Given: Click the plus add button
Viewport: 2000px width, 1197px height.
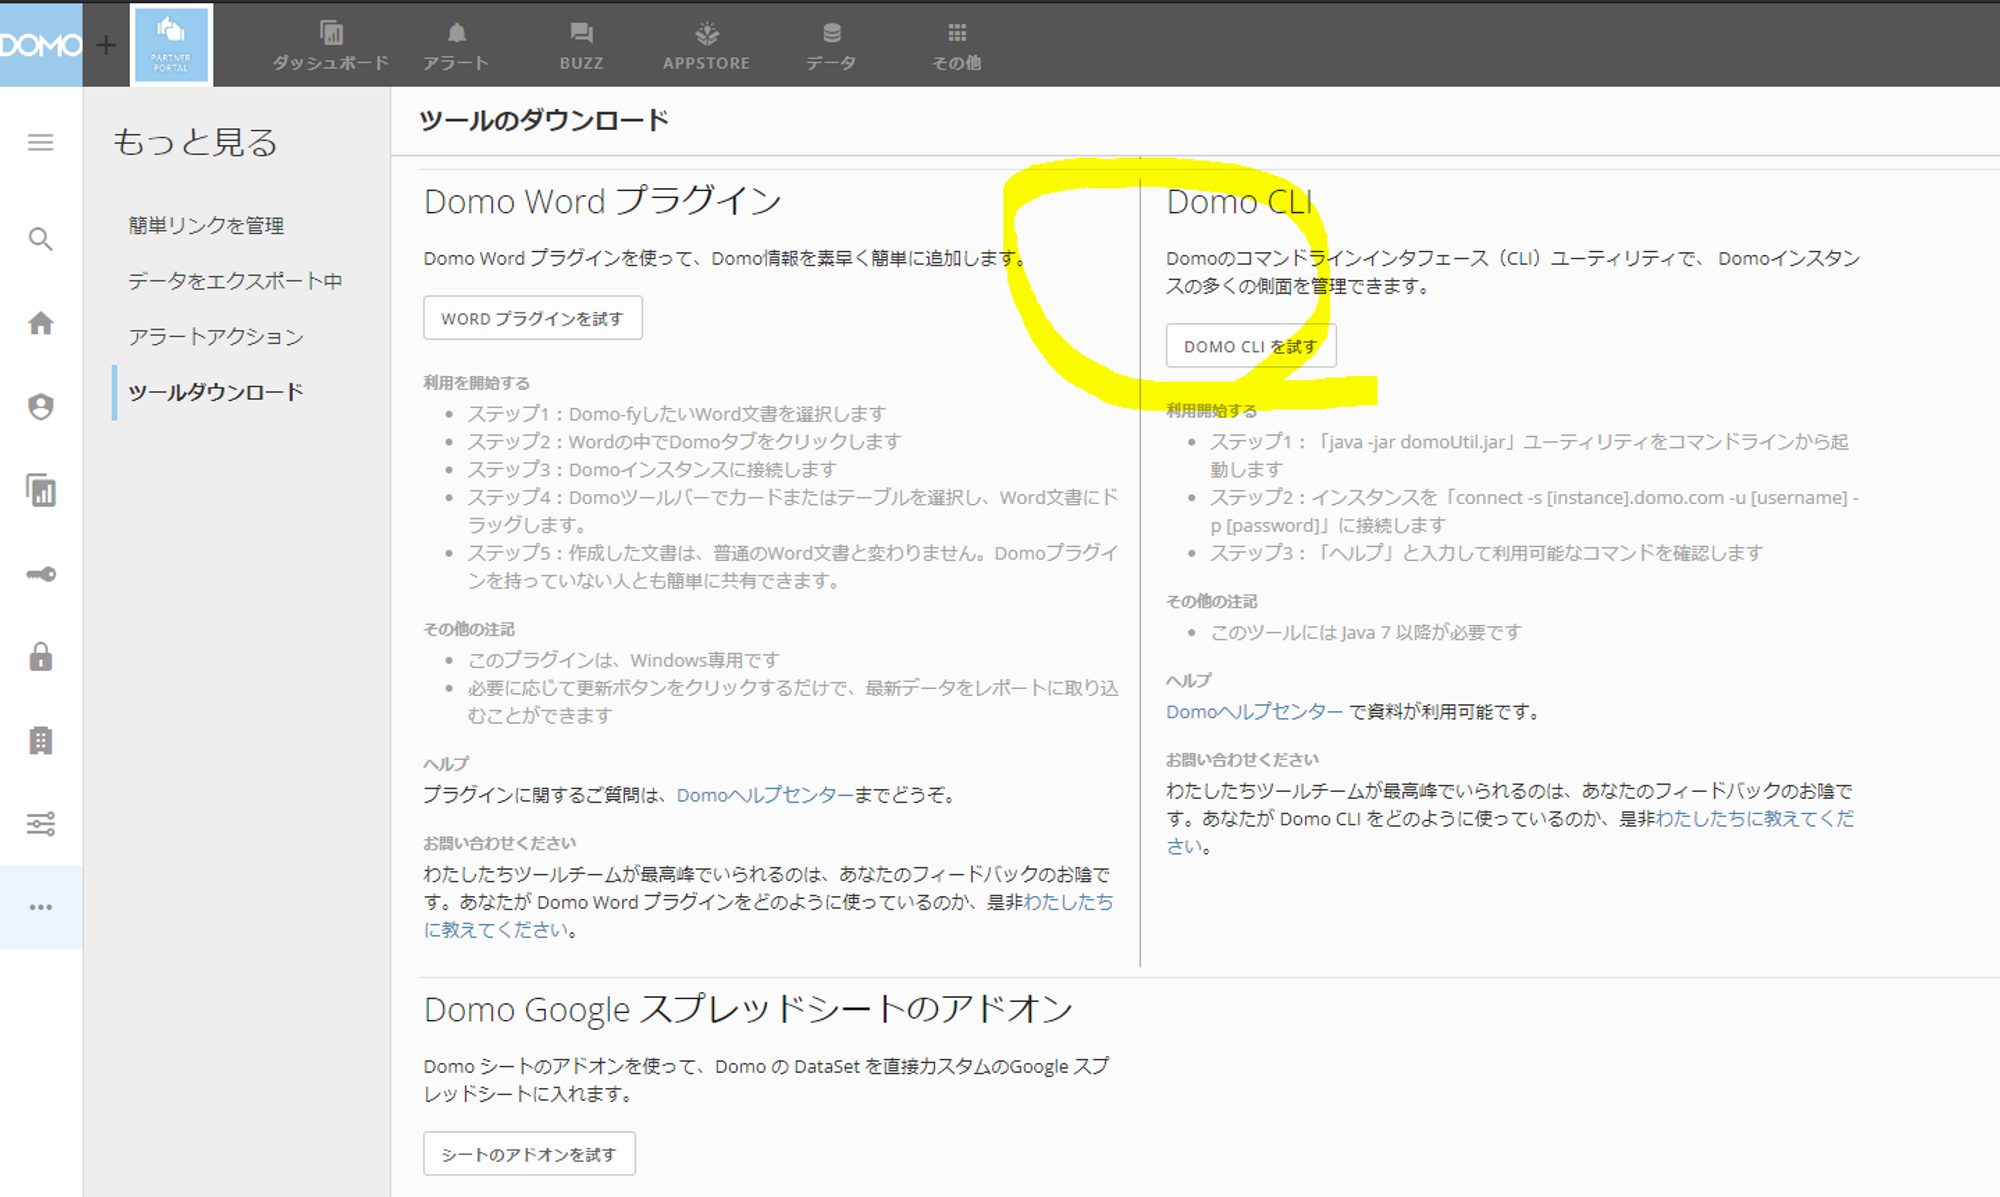Looking at the screenshot, I should point(106,45).
